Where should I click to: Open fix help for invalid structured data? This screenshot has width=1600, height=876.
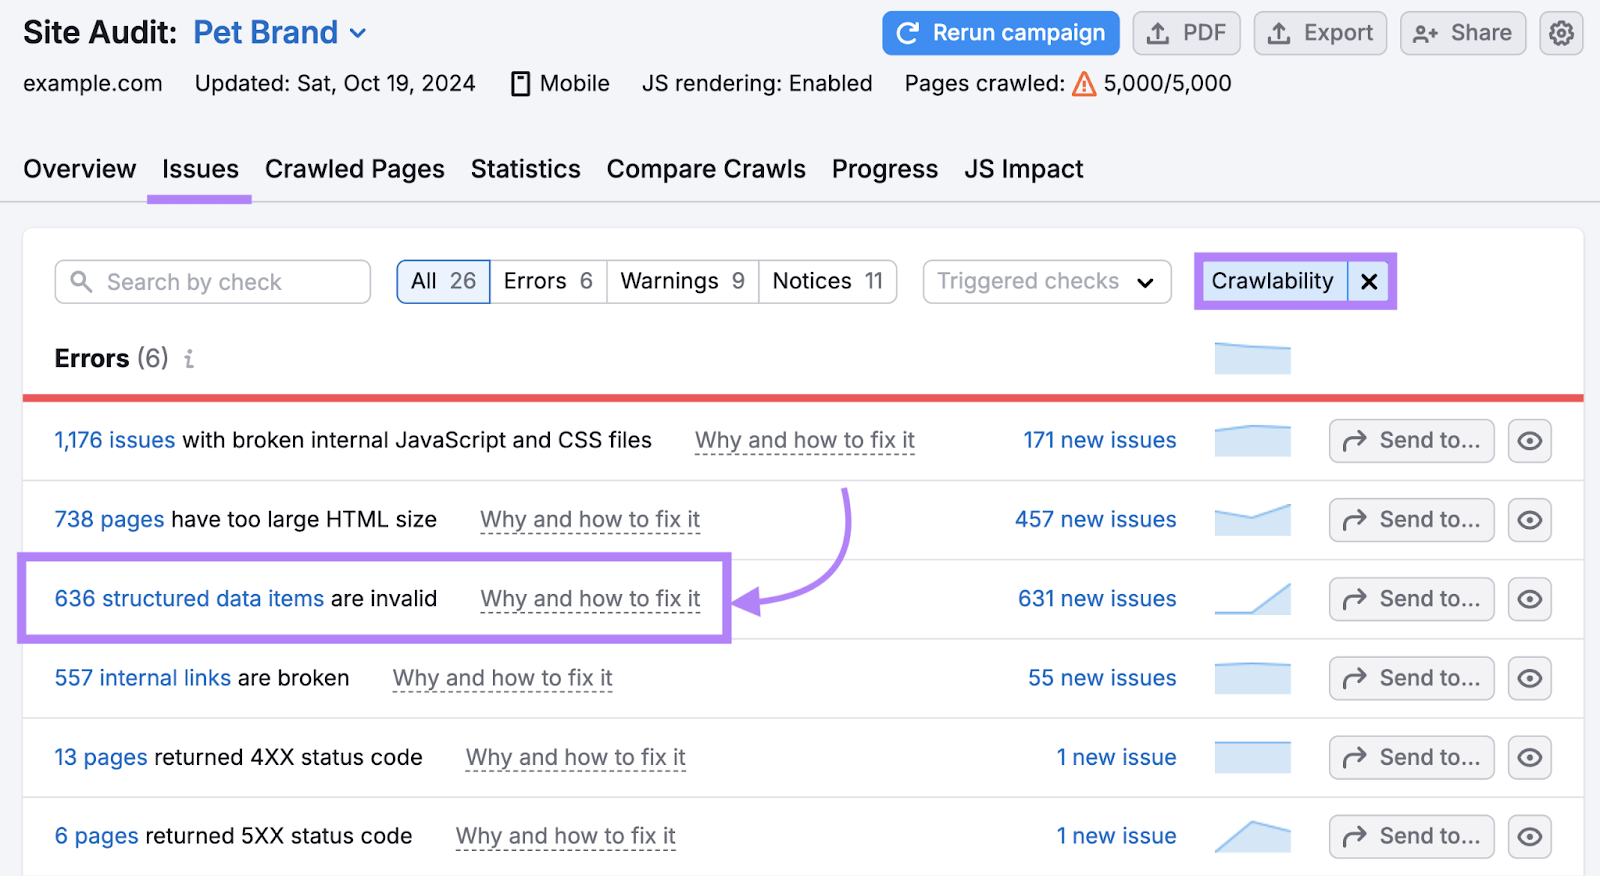pos(590,599)
